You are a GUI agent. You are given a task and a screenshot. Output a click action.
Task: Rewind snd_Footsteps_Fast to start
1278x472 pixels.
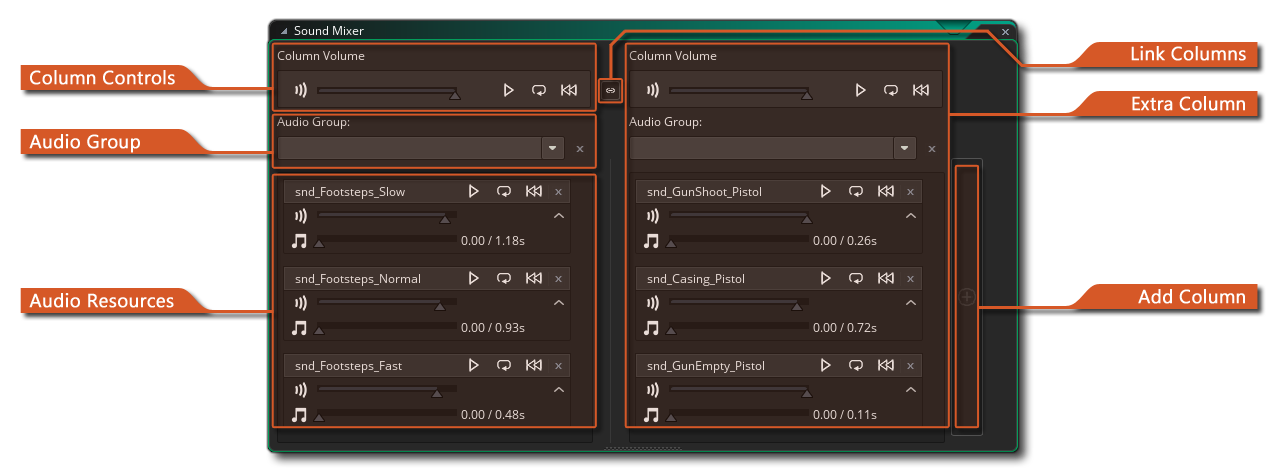[534, 365]
